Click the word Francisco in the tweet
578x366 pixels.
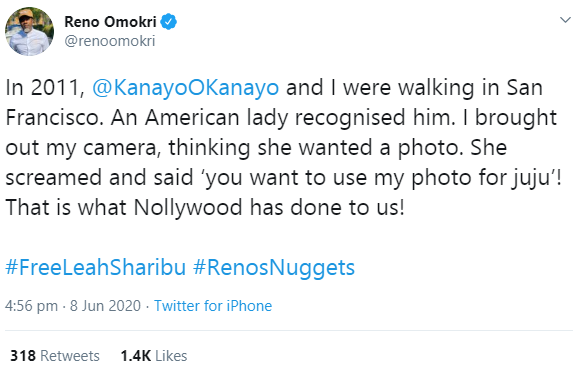click(54, 118)
